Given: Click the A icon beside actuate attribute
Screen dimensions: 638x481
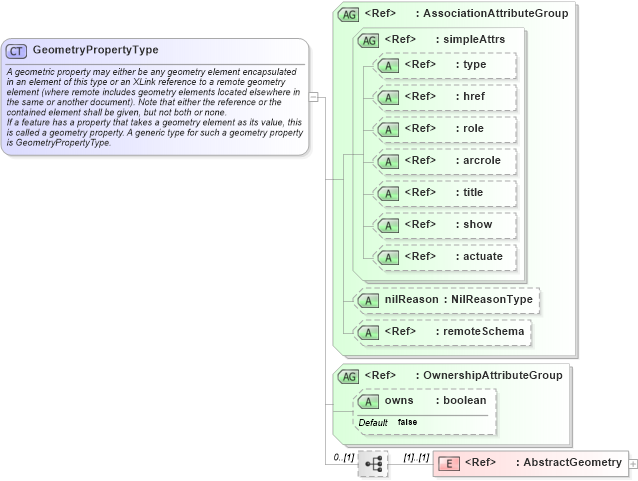Looking at the screenshot, I should 388,258.
